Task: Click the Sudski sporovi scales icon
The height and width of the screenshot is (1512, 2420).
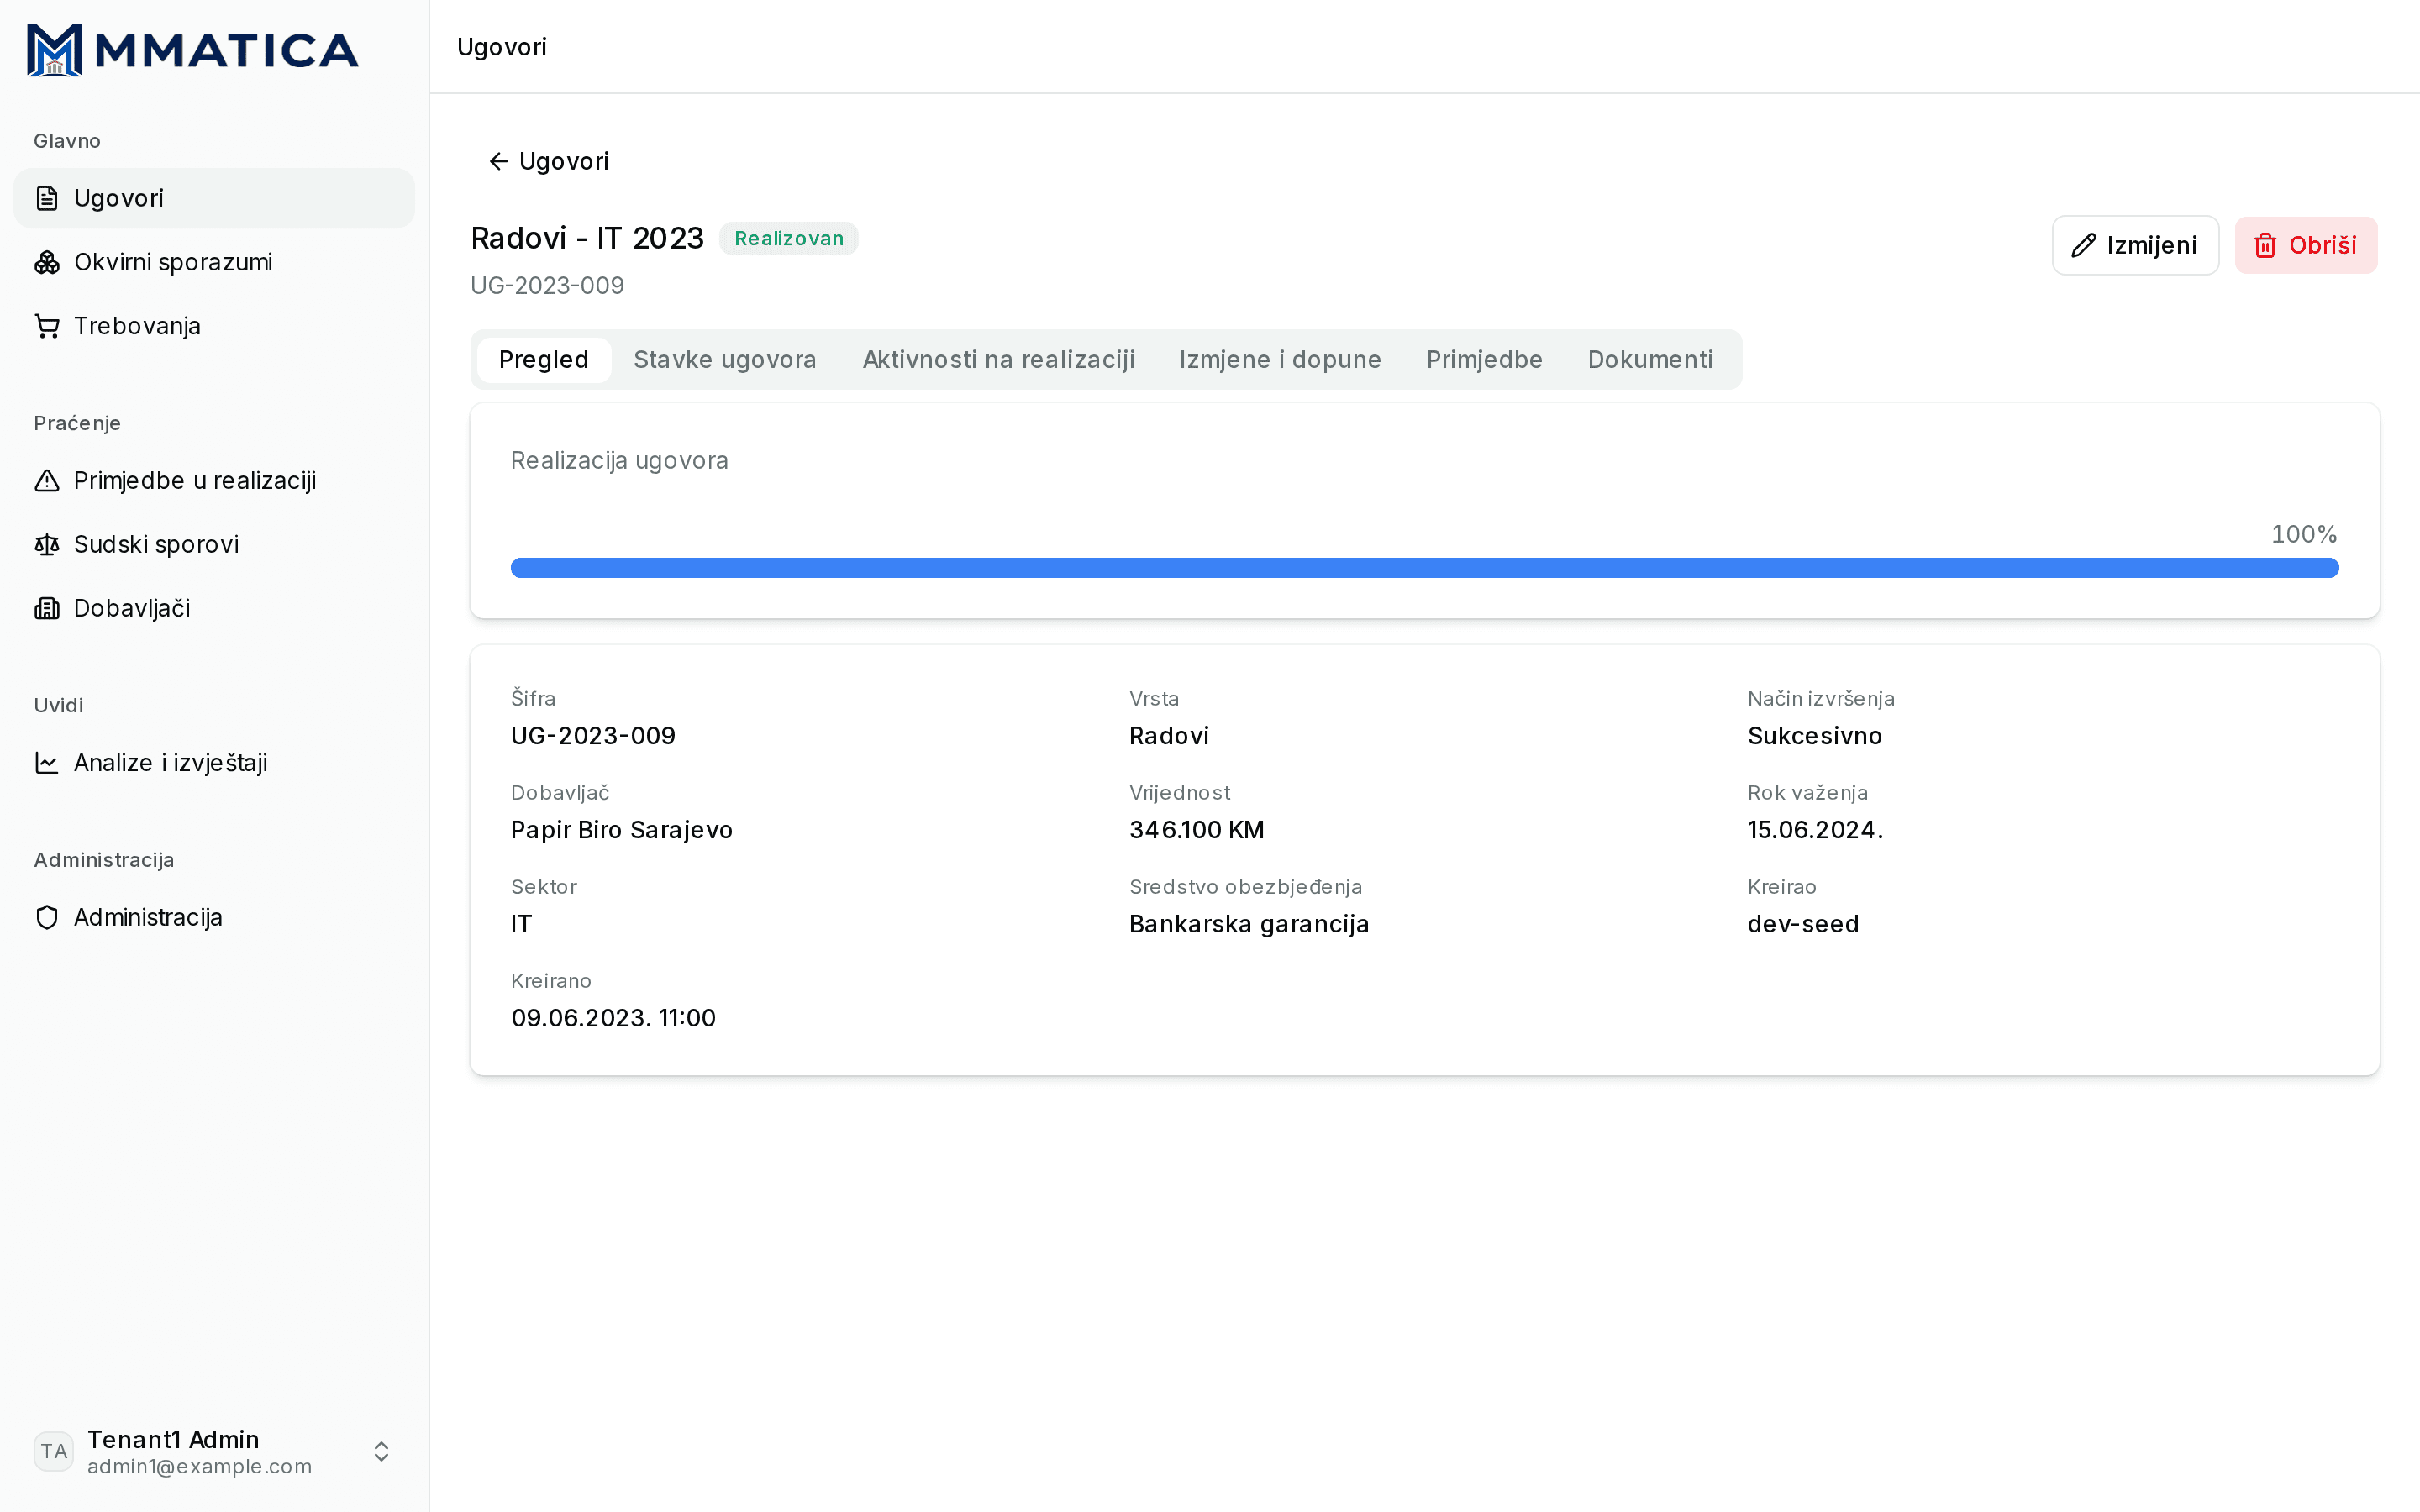Action: (x=47, y=545)
